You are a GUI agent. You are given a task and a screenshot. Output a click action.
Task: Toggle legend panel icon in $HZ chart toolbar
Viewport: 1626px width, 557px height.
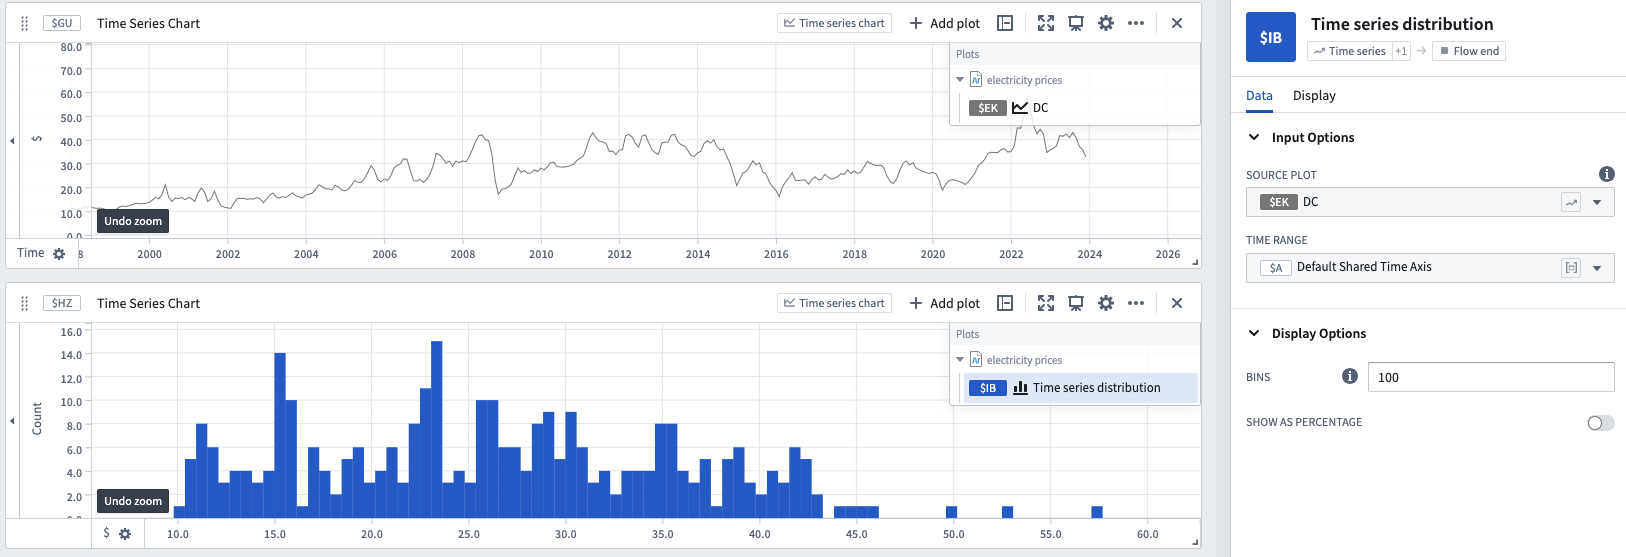pyautogui.click(x=1006, y=303)
